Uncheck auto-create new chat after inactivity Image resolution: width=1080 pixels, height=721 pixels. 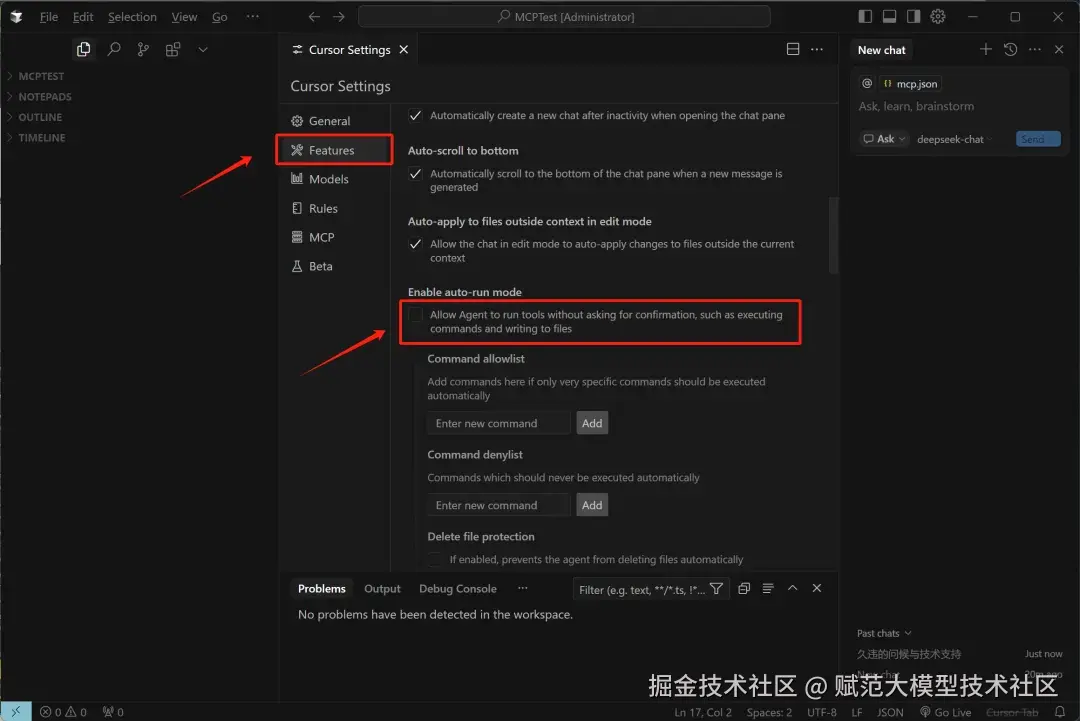(415, 115)
